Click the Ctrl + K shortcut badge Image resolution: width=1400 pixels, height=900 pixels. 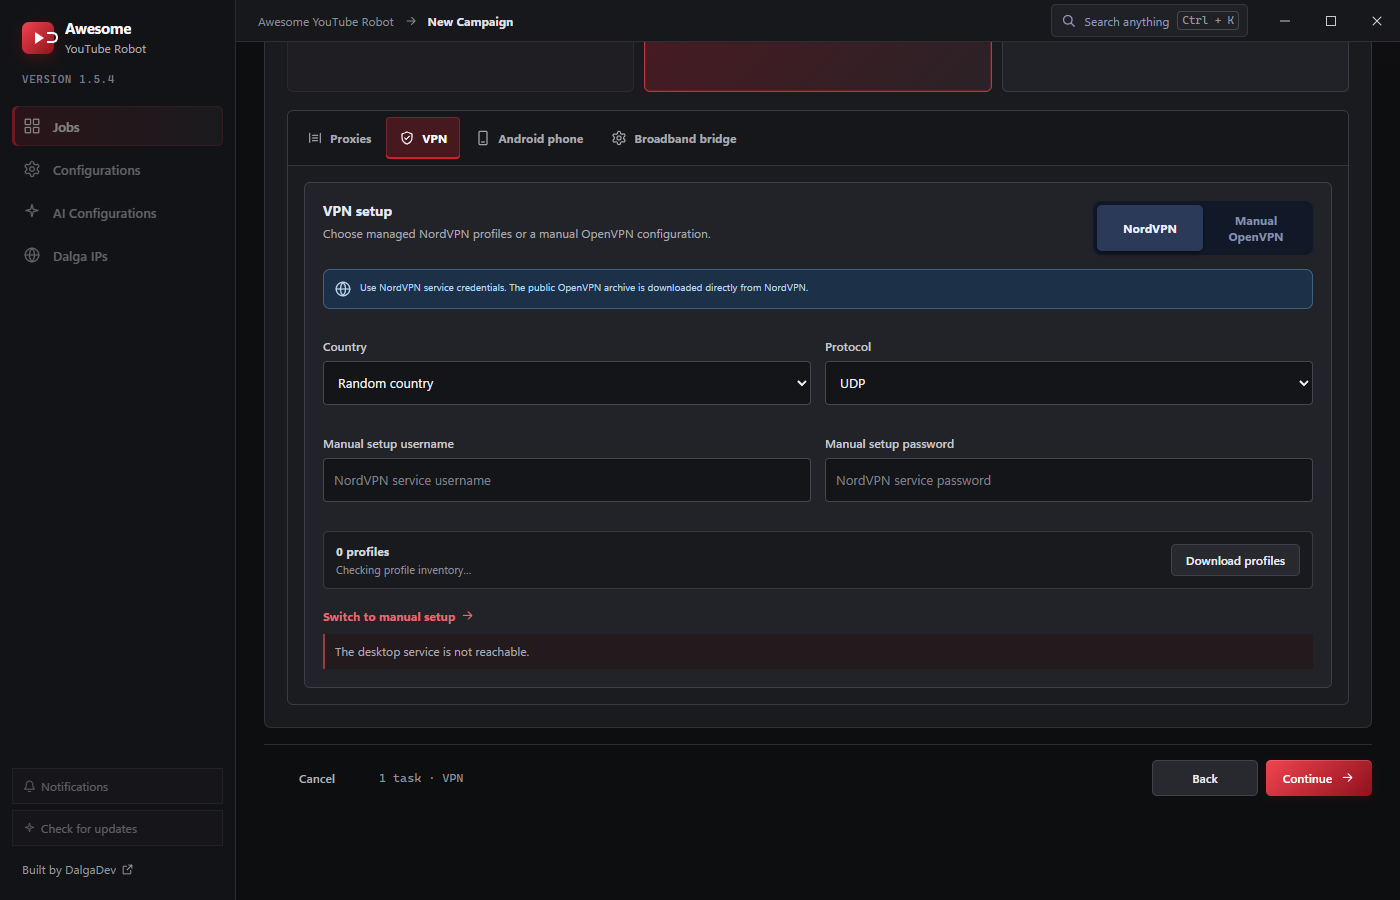click(1208, 21)
